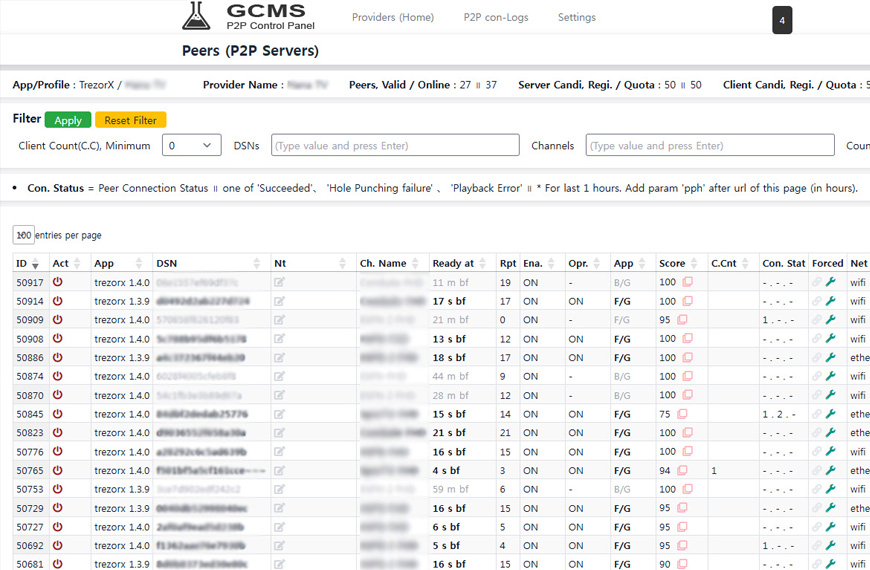Open the wrench tool for peer 50692
This screenshot has width=870, height=570.
[830, 546]
